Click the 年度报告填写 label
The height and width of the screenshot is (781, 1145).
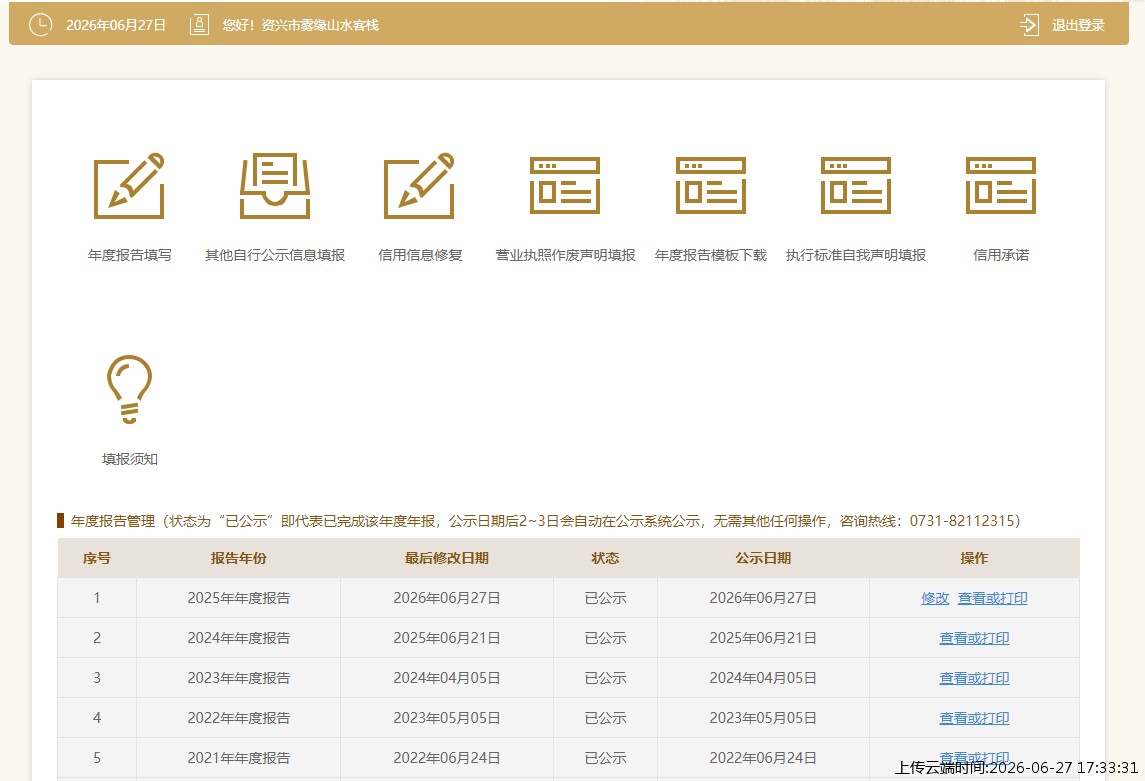pyautogui.click(x=129, y=255)
